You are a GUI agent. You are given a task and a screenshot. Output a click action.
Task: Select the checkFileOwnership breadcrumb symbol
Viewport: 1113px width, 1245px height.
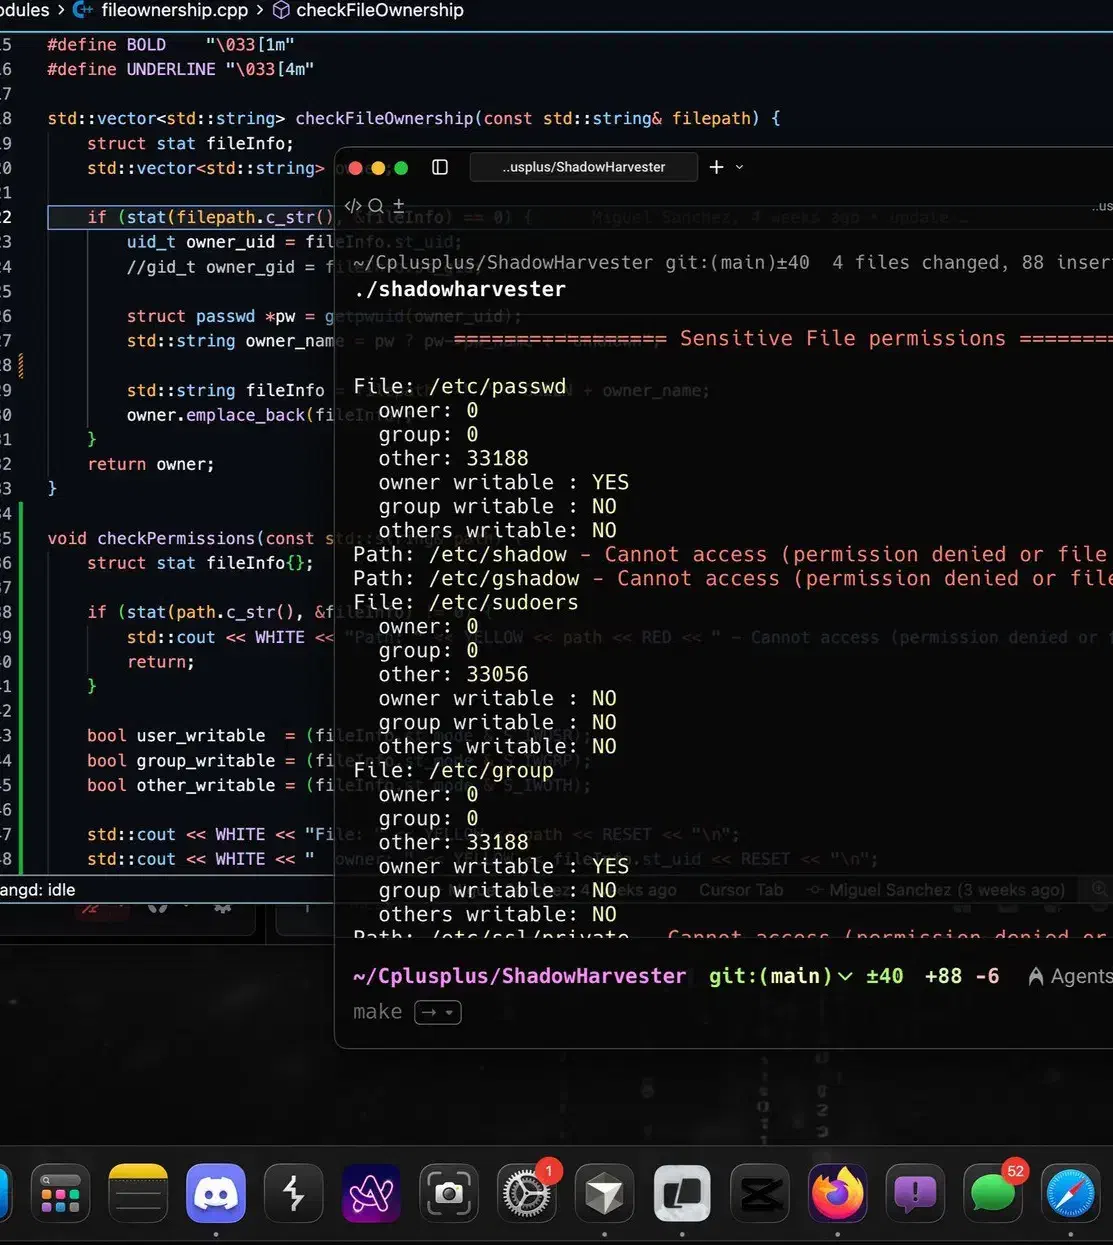[x=379, y=10]
